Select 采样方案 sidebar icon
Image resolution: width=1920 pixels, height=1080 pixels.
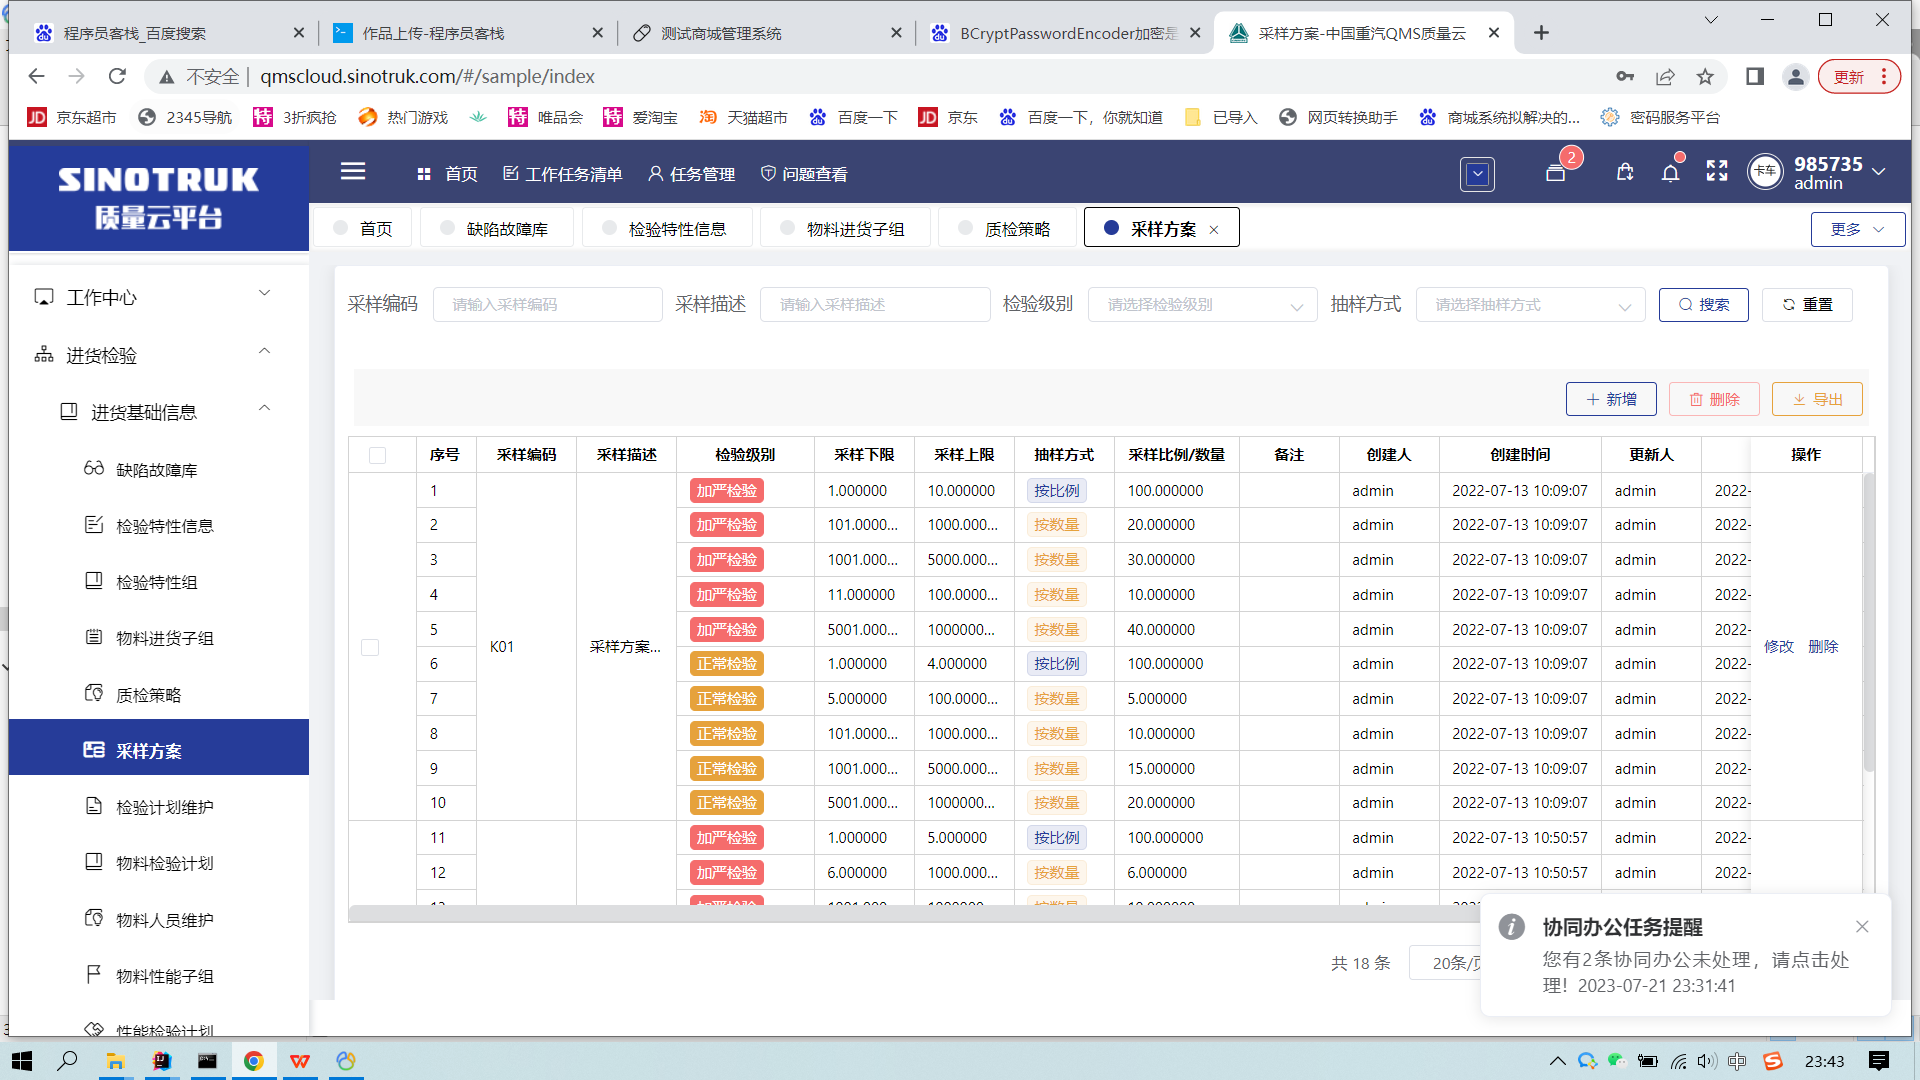pyautogui.click(x=94, y=750)
